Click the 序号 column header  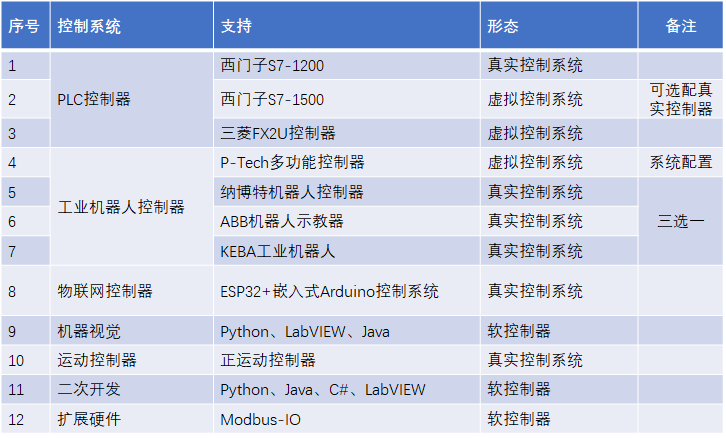25,25
